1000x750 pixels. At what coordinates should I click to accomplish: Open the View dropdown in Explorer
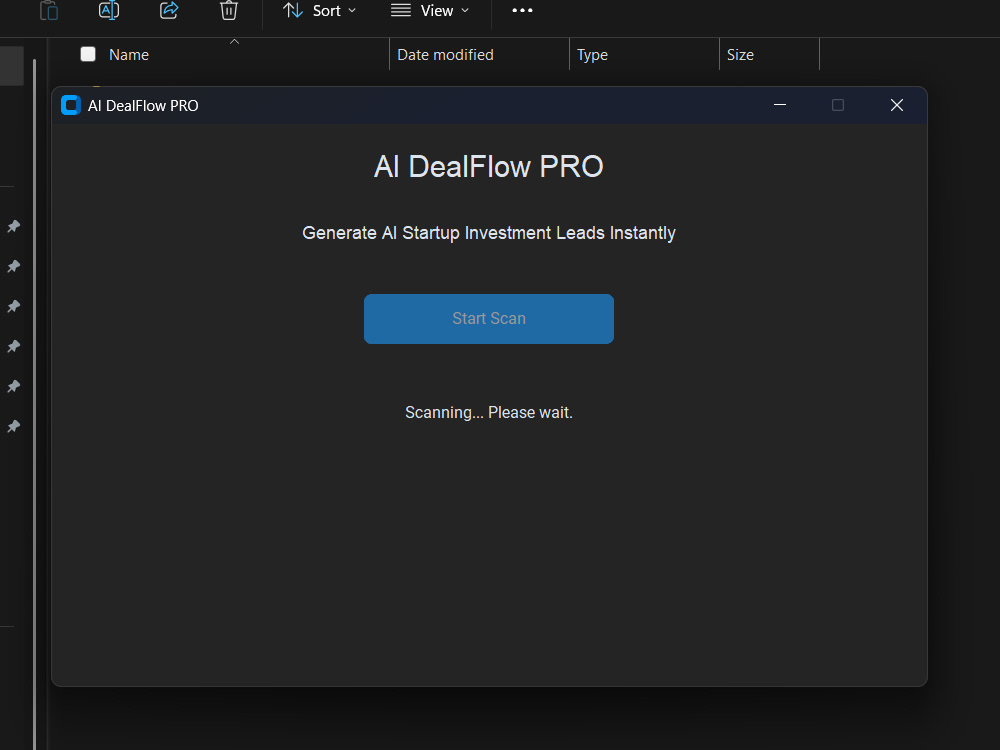pos(430,11)
